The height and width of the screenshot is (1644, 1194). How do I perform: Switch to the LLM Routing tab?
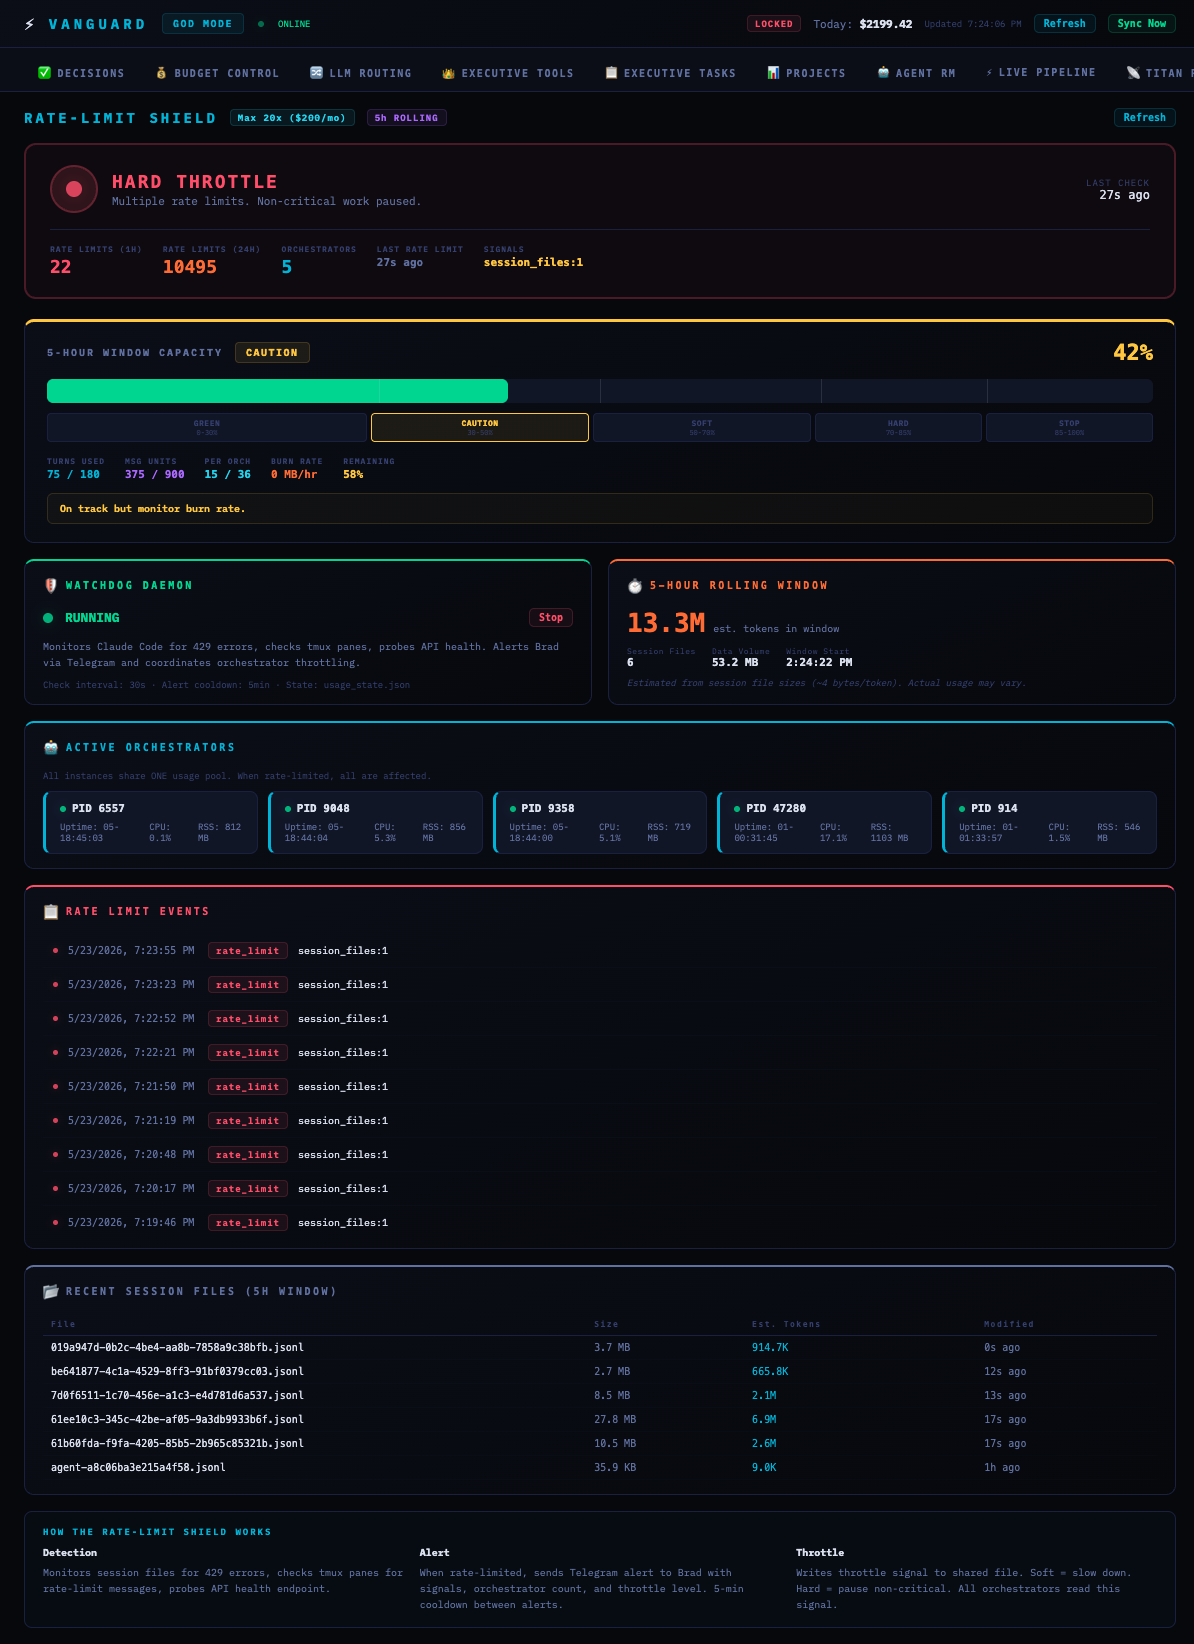361,73
